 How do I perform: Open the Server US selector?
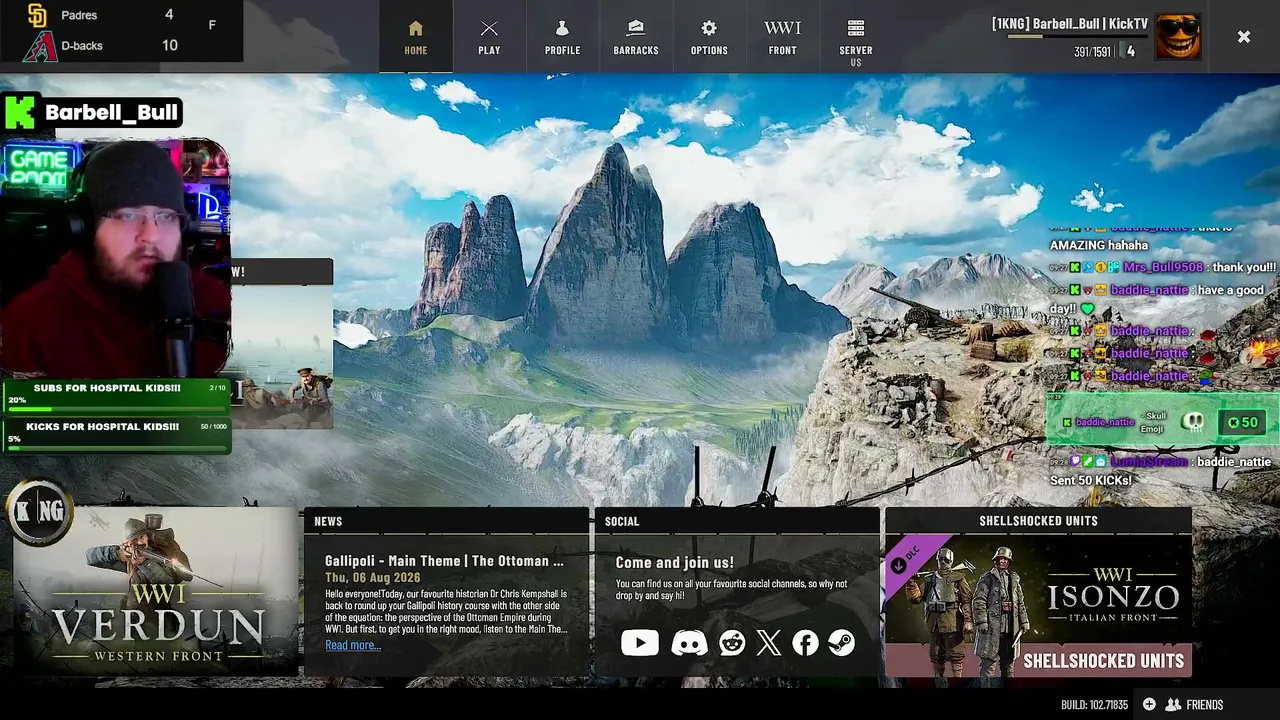pos(856,40)
